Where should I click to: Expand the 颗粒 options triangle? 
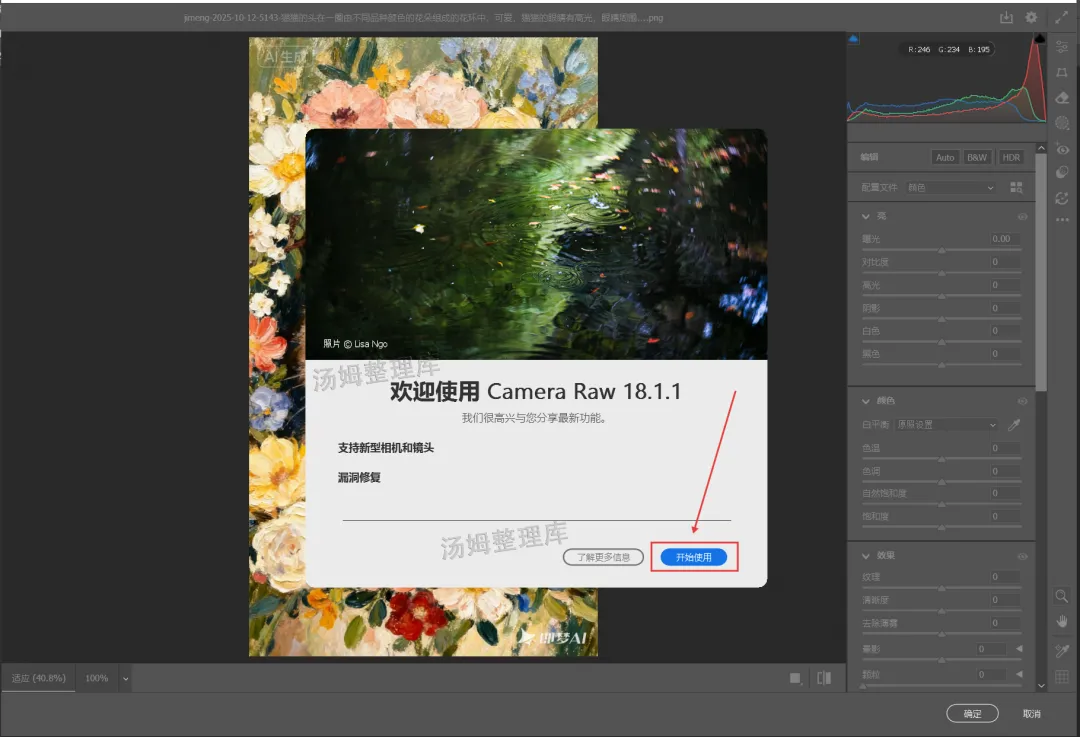click(1019, 674)
